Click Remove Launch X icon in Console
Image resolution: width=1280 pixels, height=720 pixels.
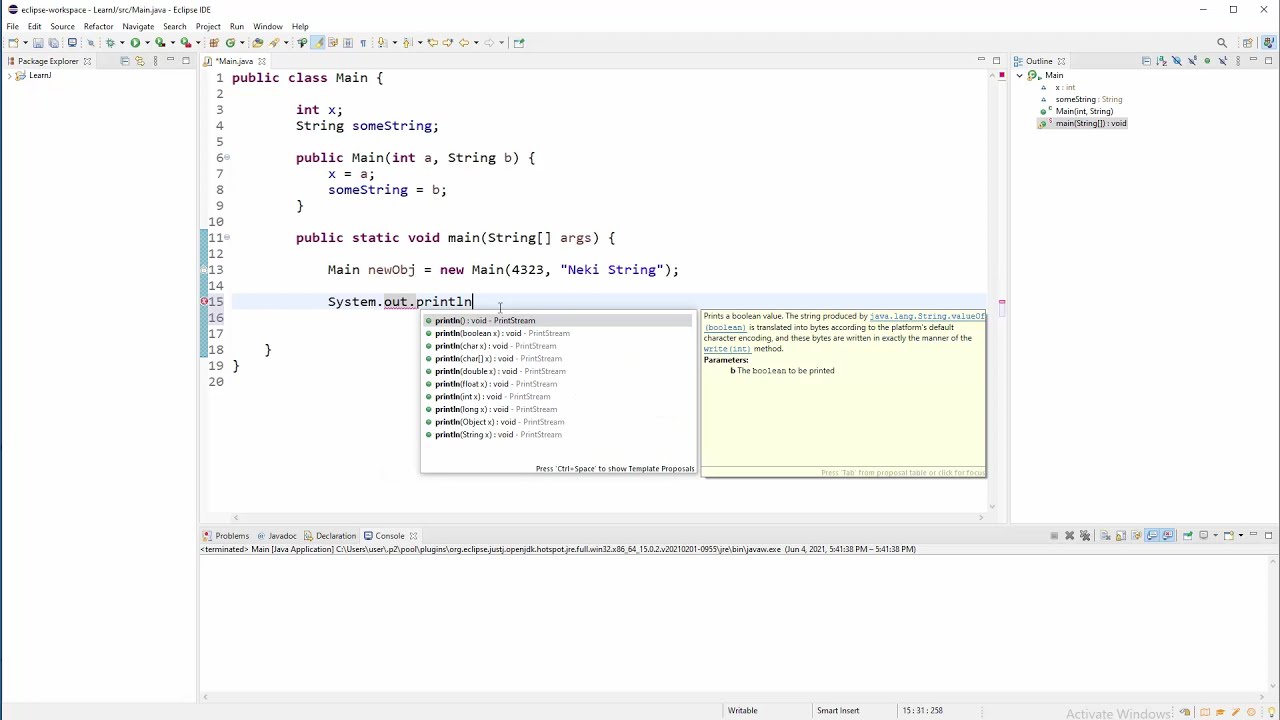click(x=1069, y=536)
